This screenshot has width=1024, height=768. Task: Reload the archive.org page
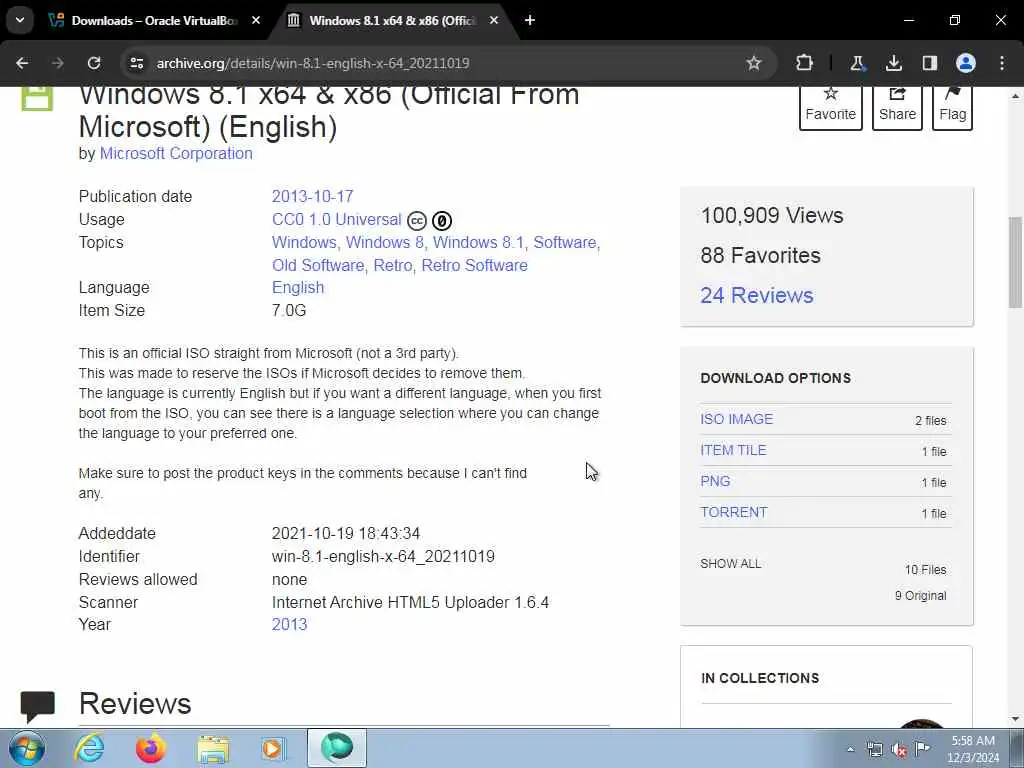click(94, 63)
